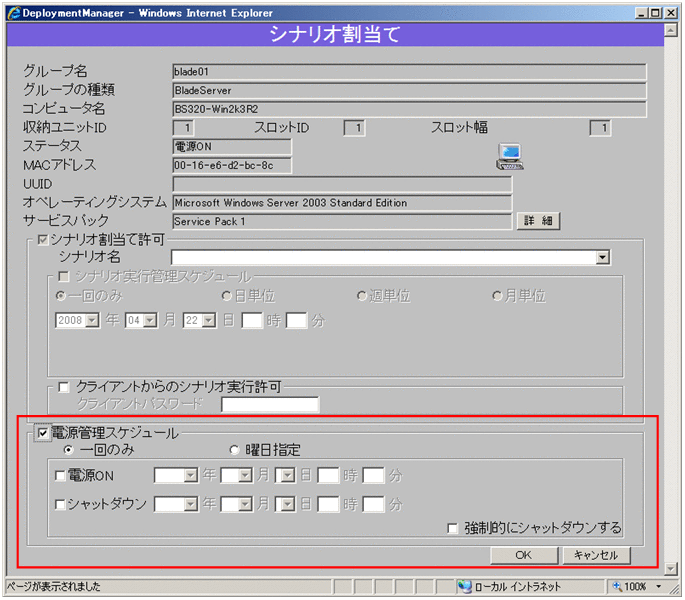Maximize the DeploymentManager window
Image resolution: width=685 pixels, height=600 pixels.
point(655,13)
